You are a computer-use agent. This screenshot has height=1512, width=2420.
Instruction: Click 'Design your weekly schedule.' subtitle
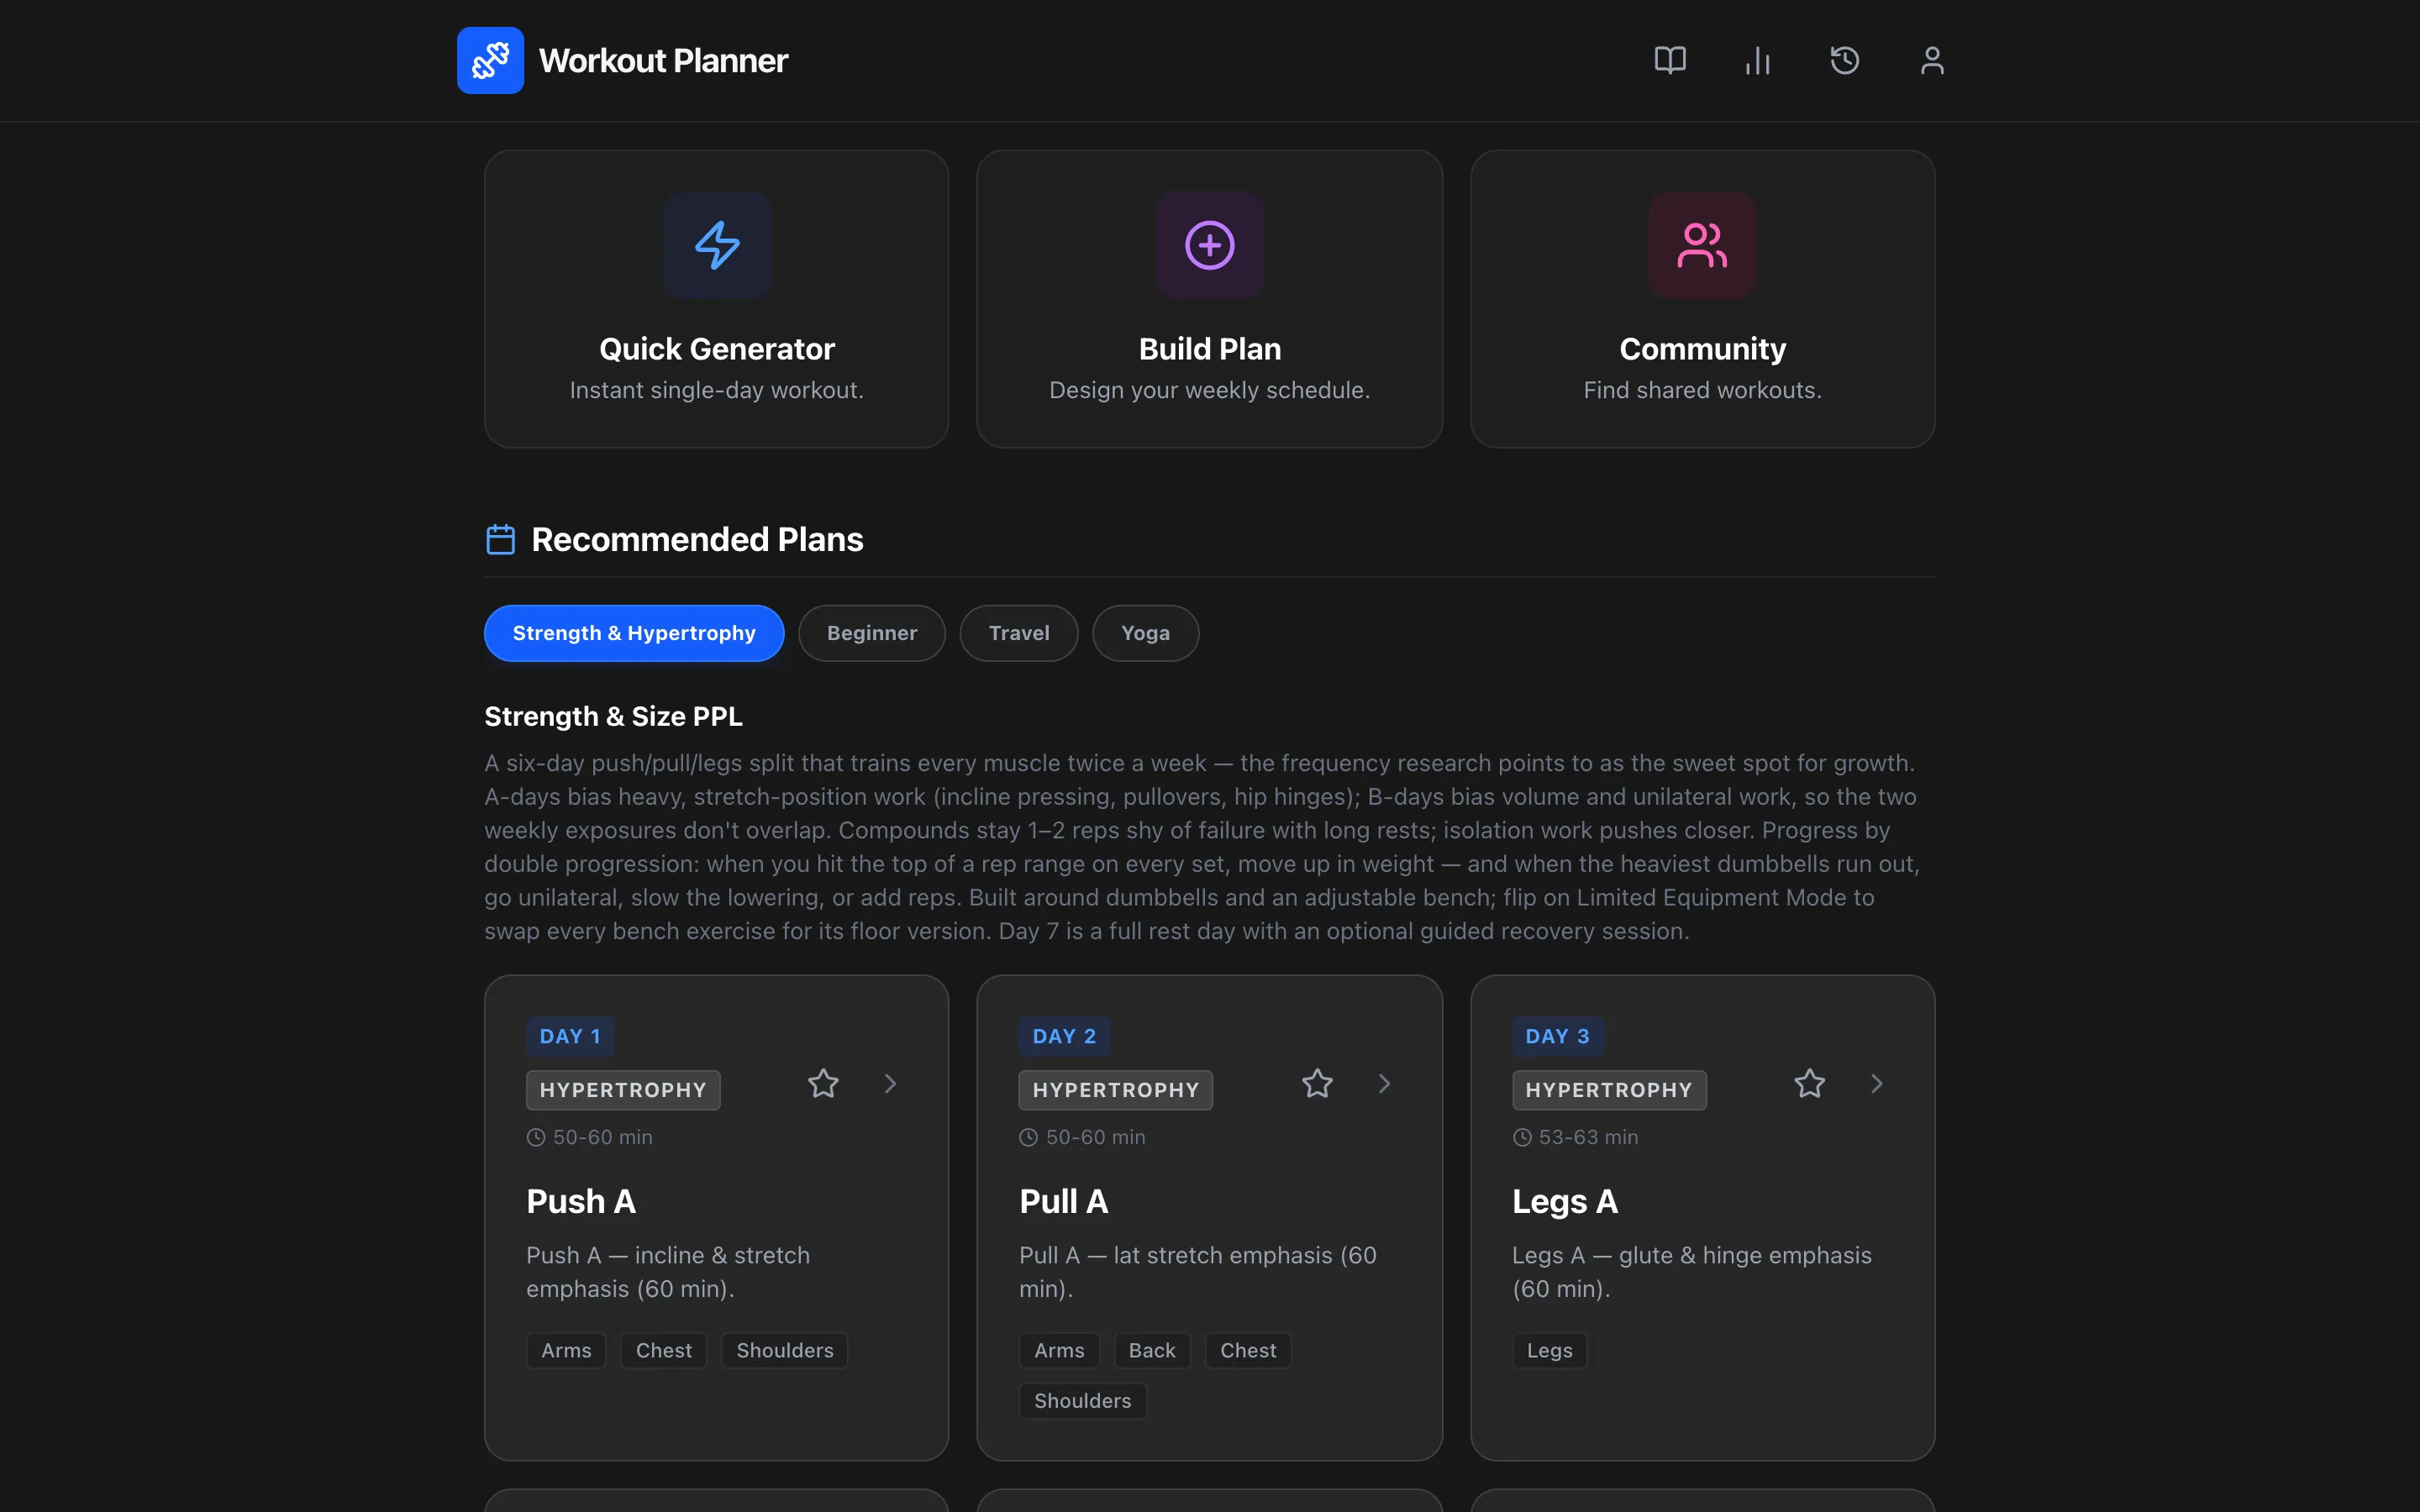tap(1210, 390)
